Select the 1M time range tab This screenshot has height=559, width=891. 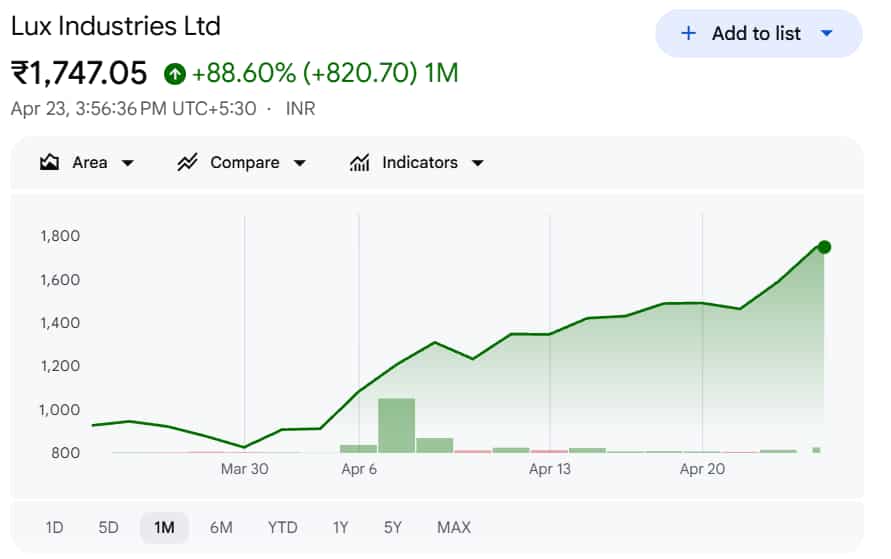point(164,528)
